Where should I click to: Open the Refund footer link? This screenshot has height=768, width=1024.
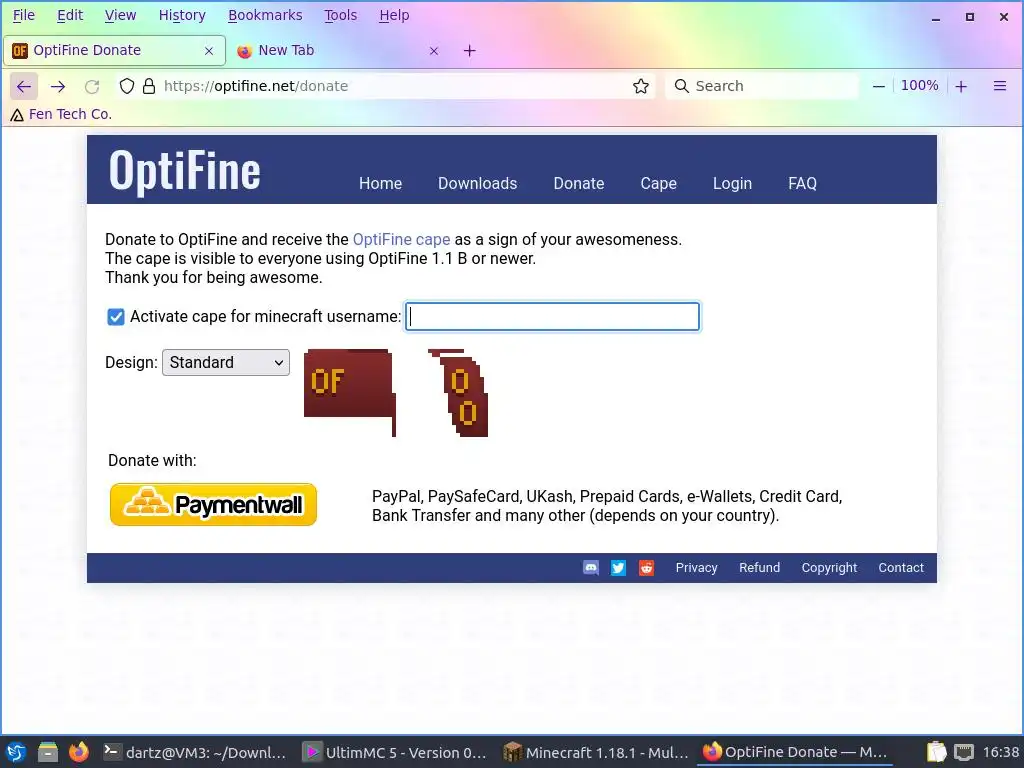[x=760, y=568]
